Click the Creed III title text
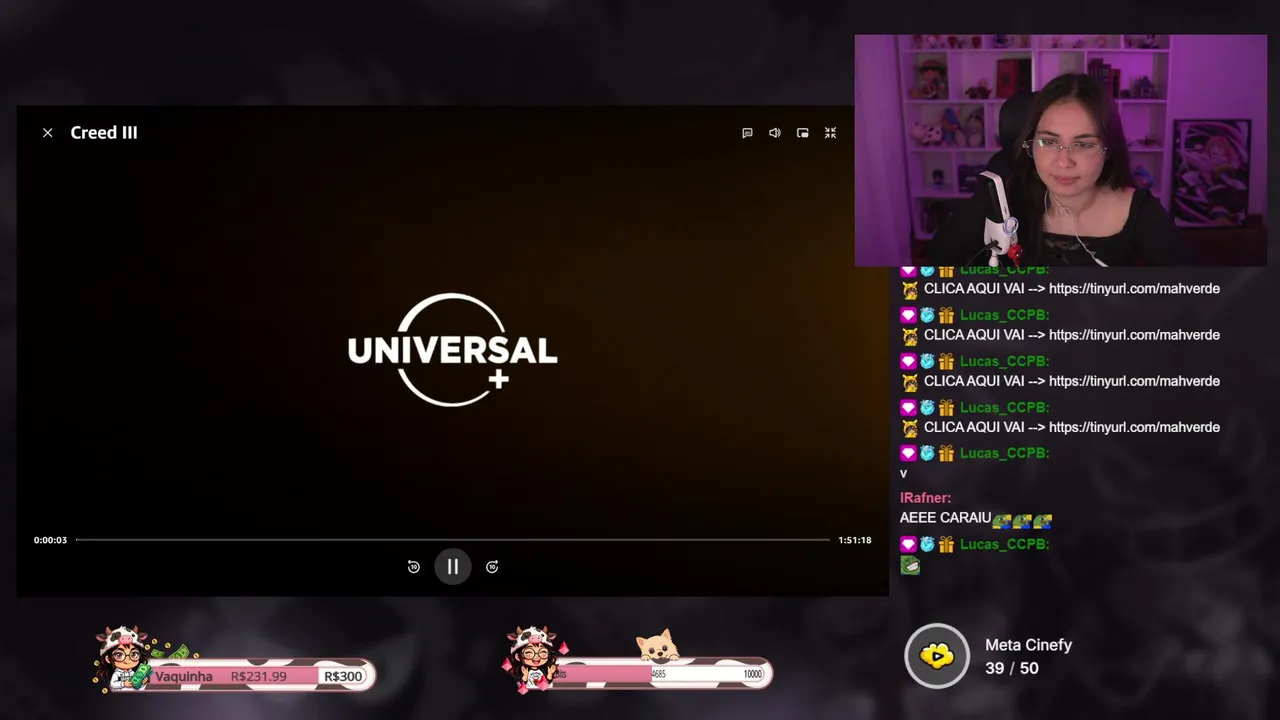Image resolution: width=1280 pixels, height=720 pixels. [104, 133]
